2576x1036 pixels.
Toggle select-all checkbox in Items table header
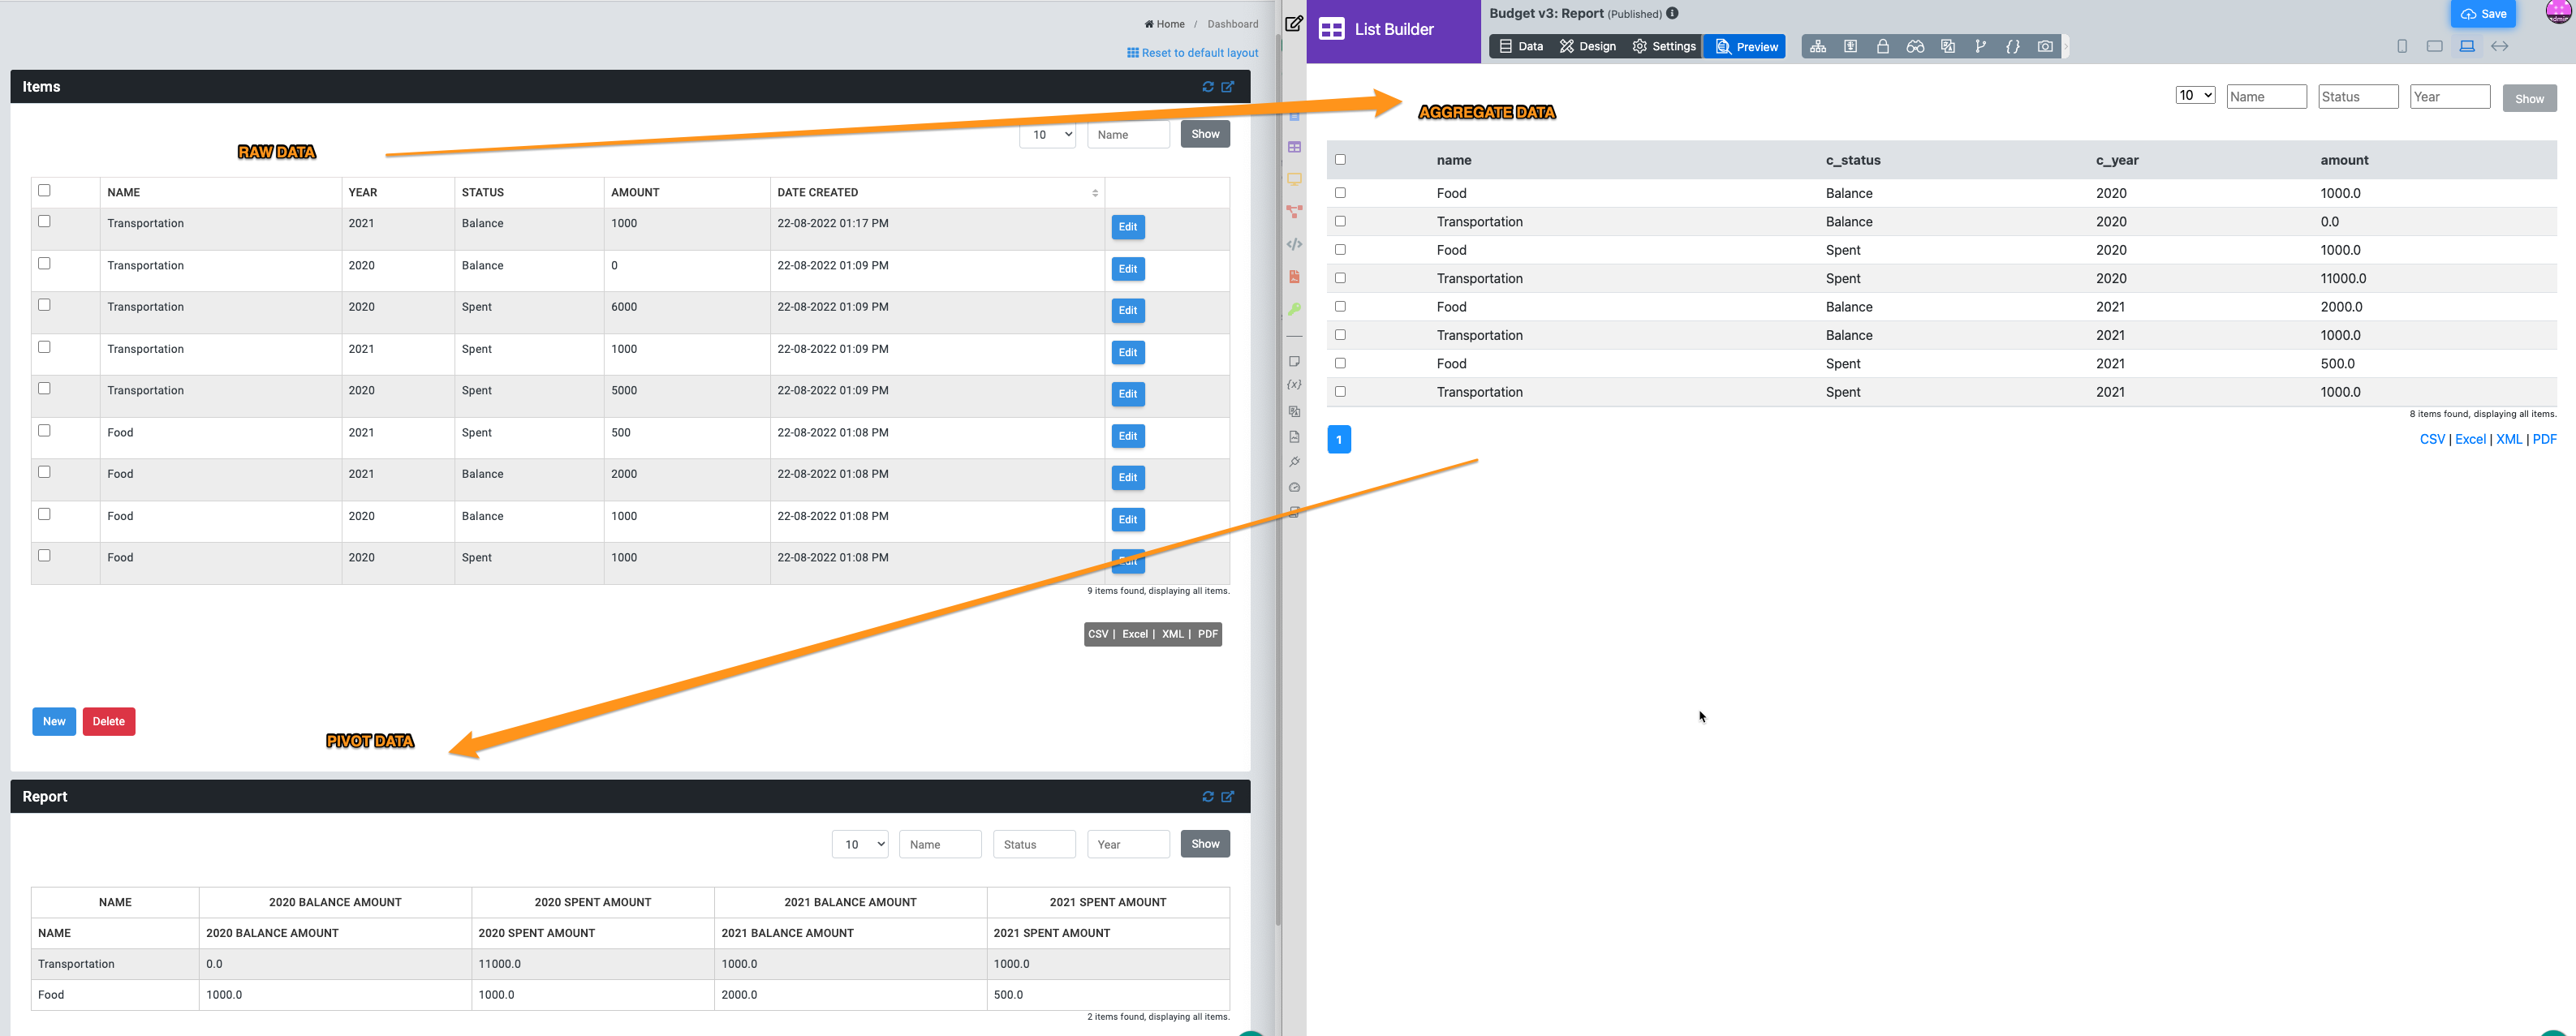[x=44, y=191]
